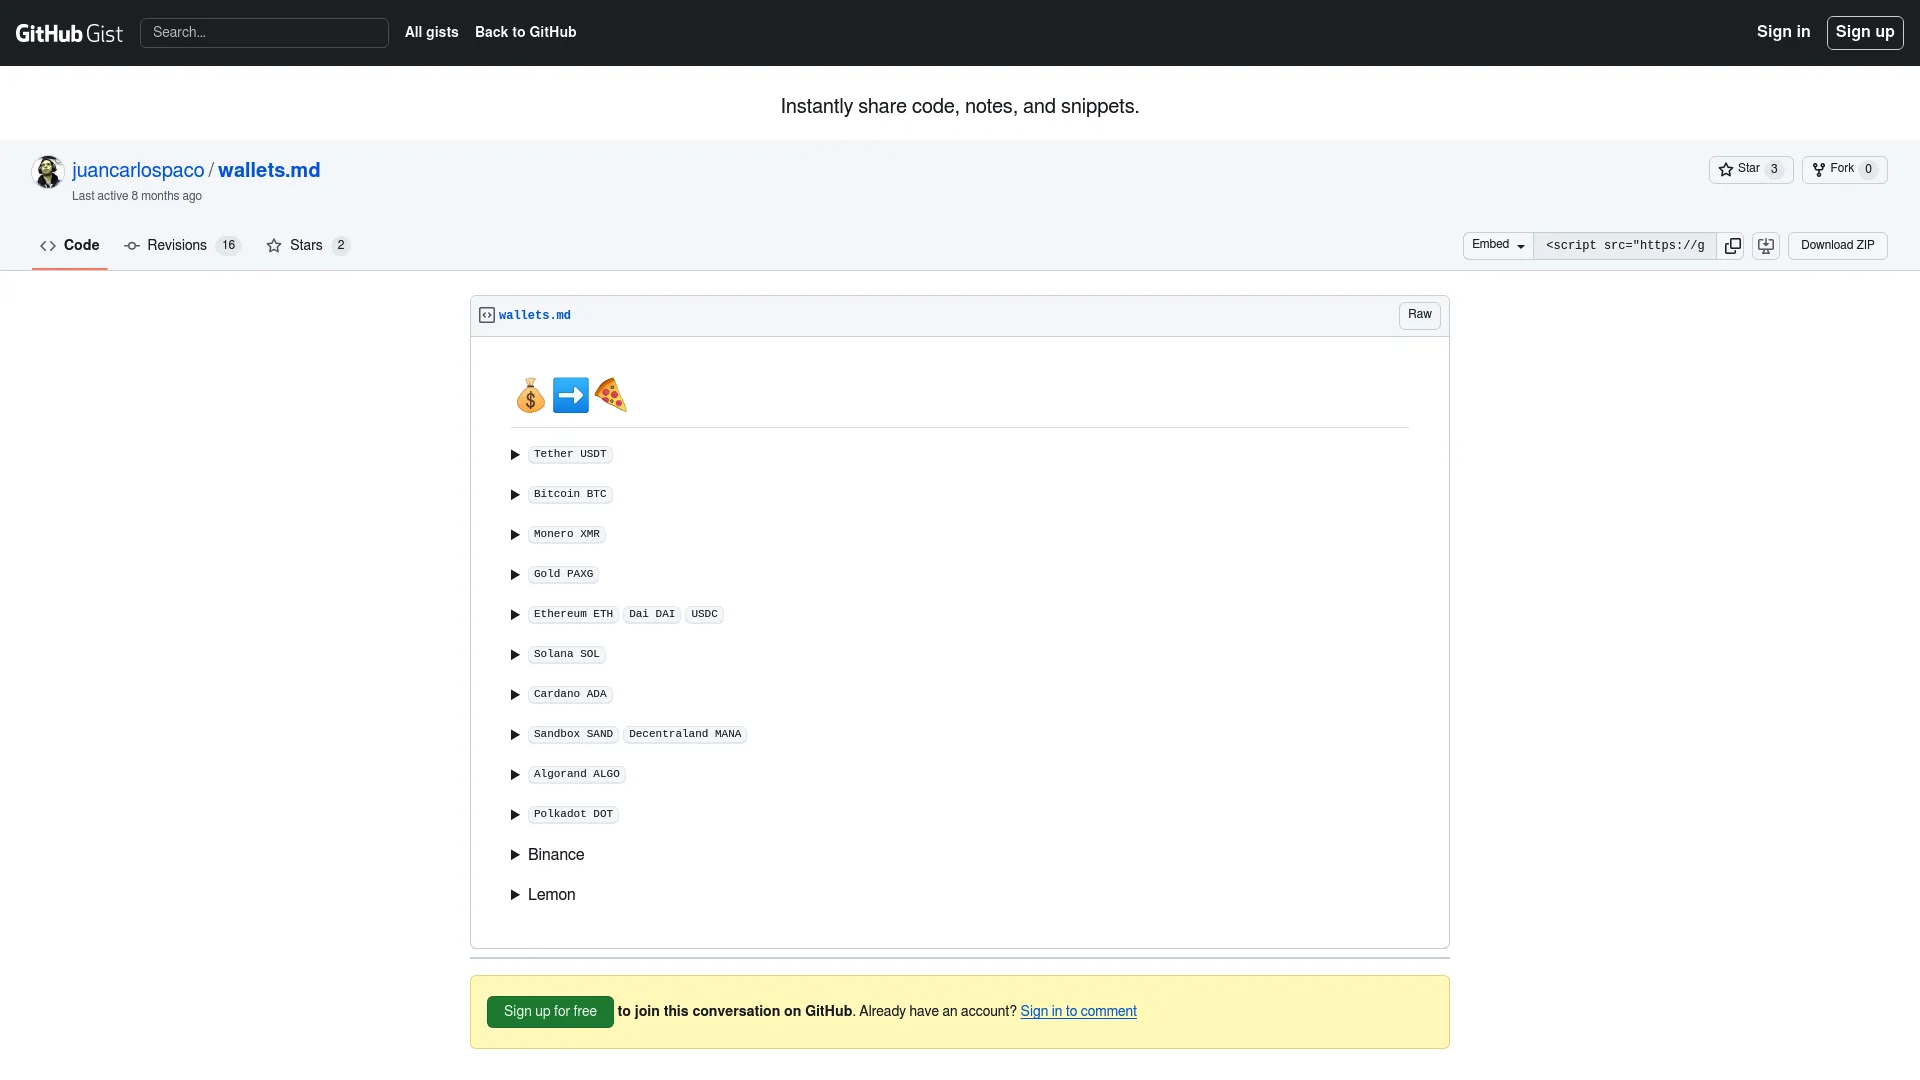1920x1080 pixels.
Task: View the Raw file
Action: coord(1420,315)
